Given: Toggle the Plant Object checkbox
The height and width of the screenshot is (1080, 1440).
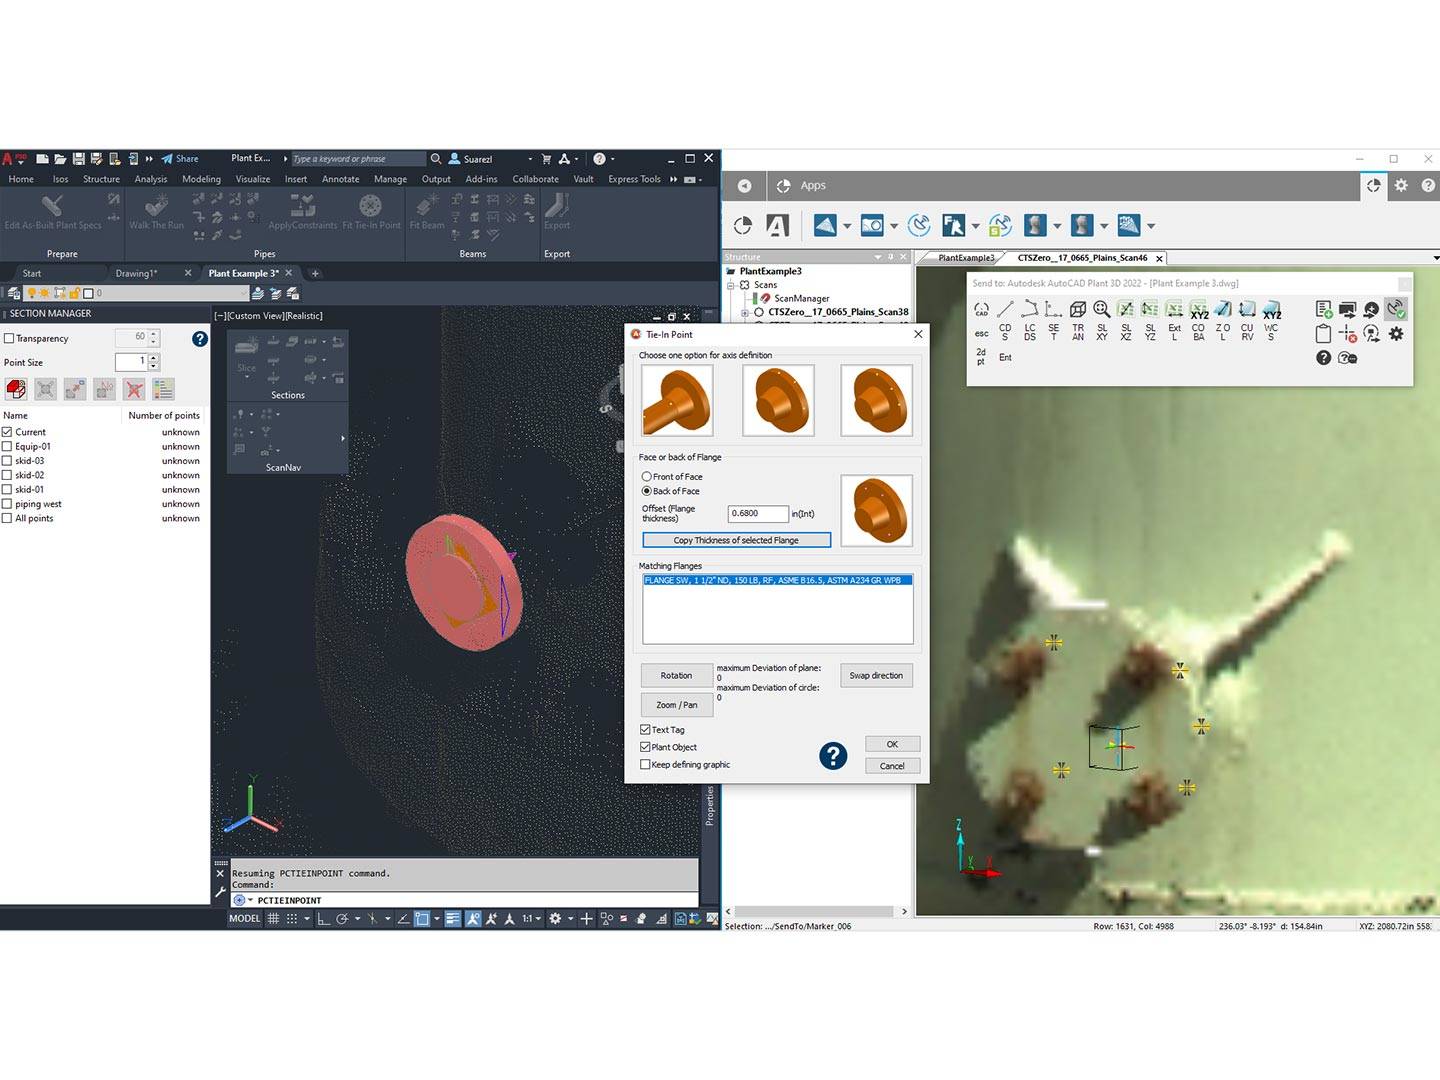Looking at the screenshot, I should (645, 747).
